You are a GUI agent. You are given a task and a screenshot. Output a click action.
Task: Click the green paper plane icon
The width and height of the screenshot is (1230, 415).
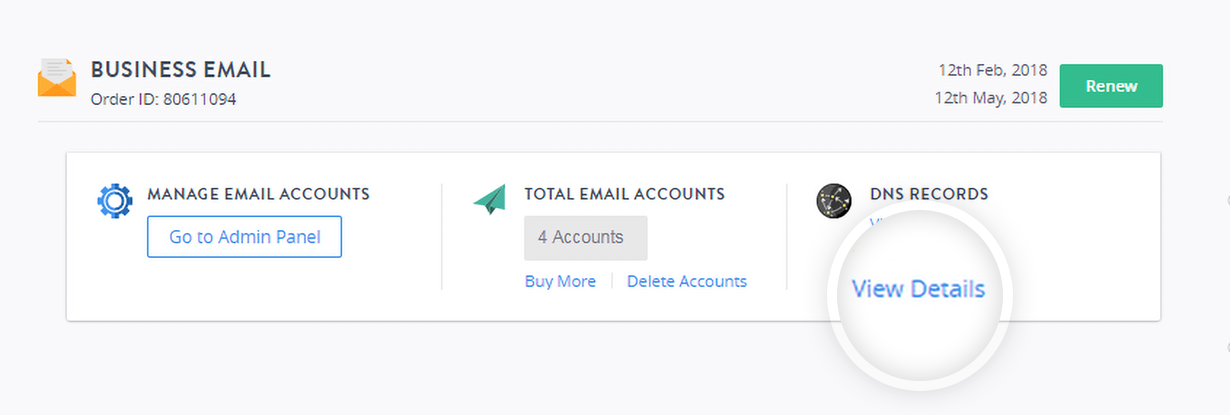(490, 198)
